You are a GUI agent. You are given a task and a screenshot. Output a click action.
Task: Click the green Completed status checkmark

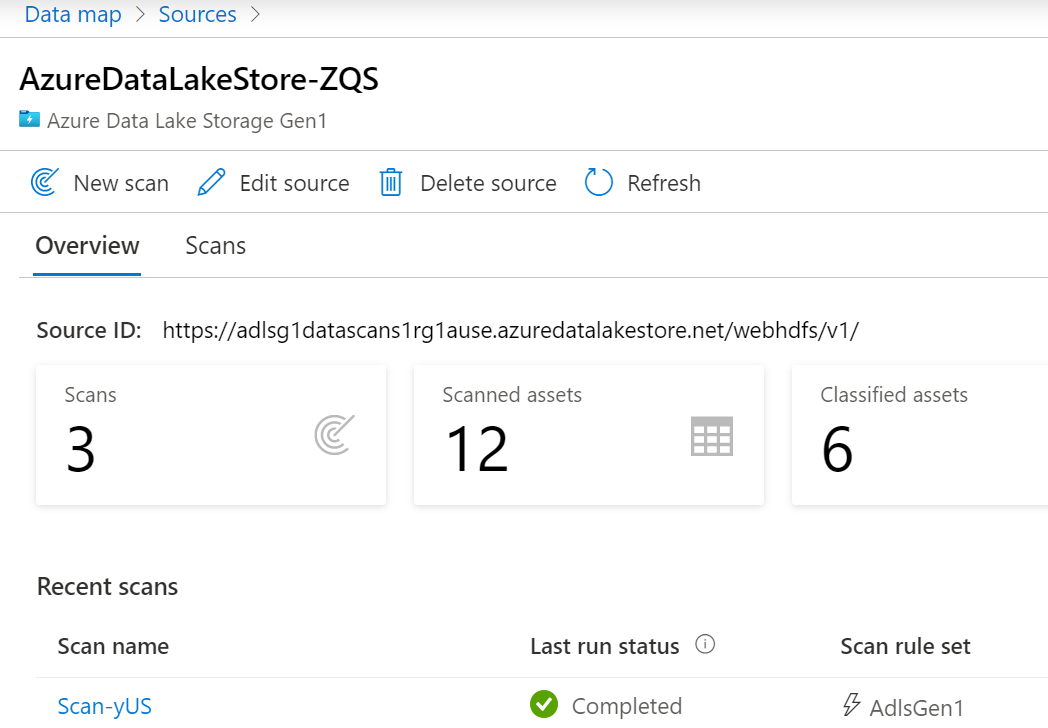(x=544, y=705)
